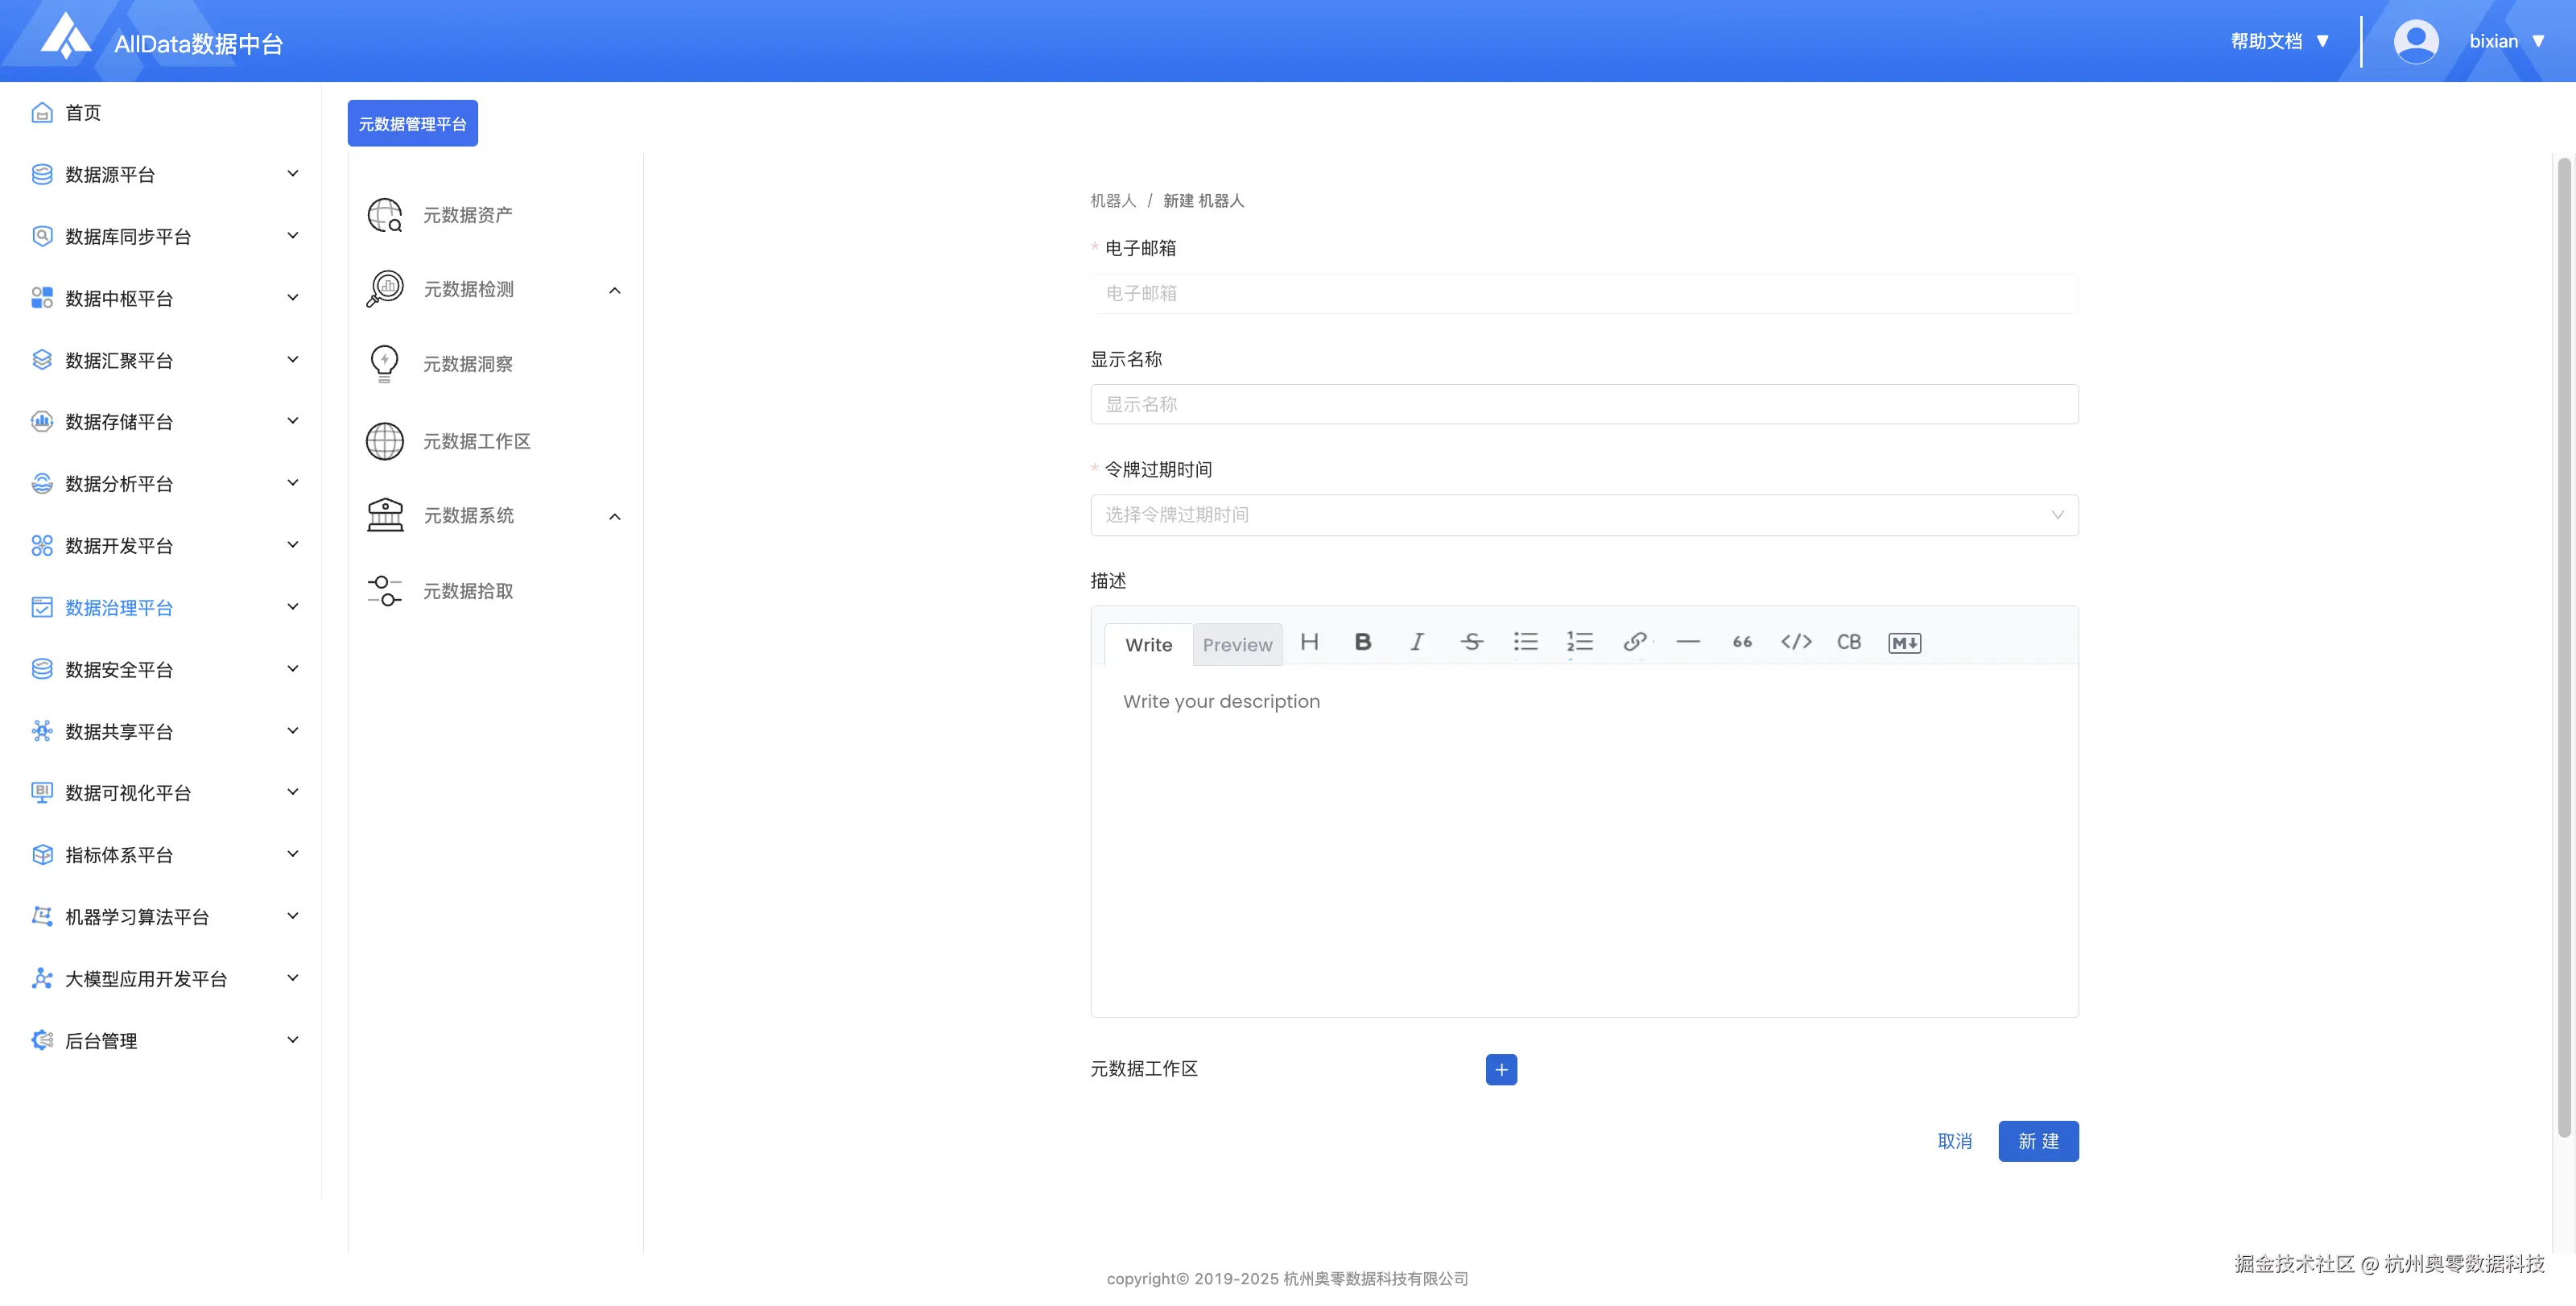
Task: Click the heading H toolbar icon
Action: pyautogui.click(x=1309, y=642)
